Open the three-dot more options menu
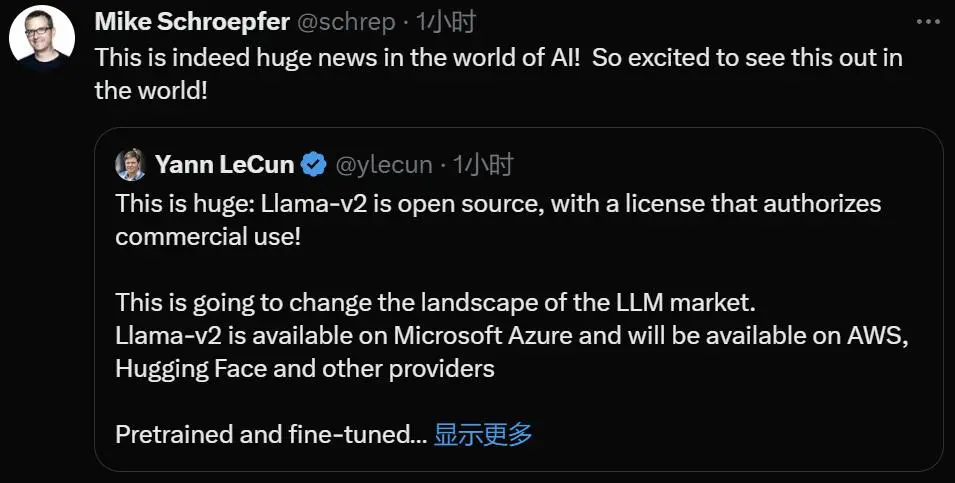This screenshot has height=483, width=955. [928, 22]
